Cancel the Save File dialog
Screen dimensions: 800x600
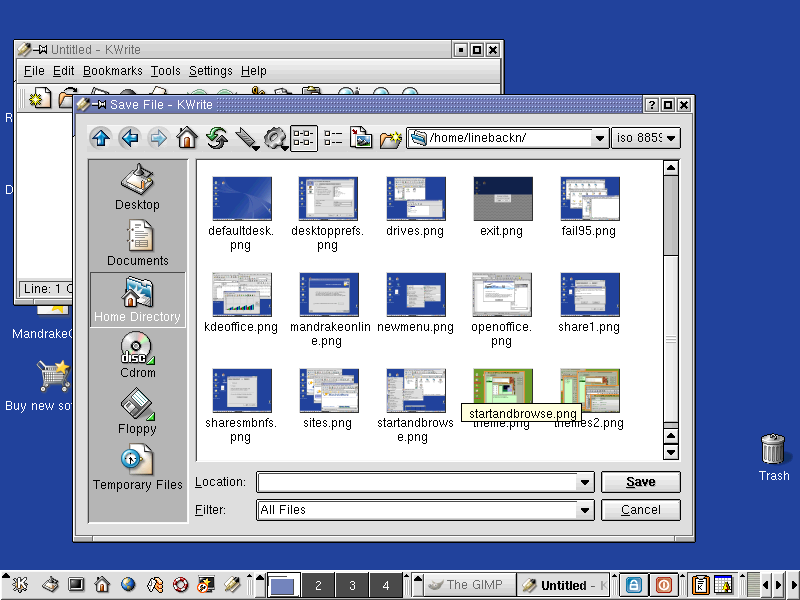coord(640,510)
